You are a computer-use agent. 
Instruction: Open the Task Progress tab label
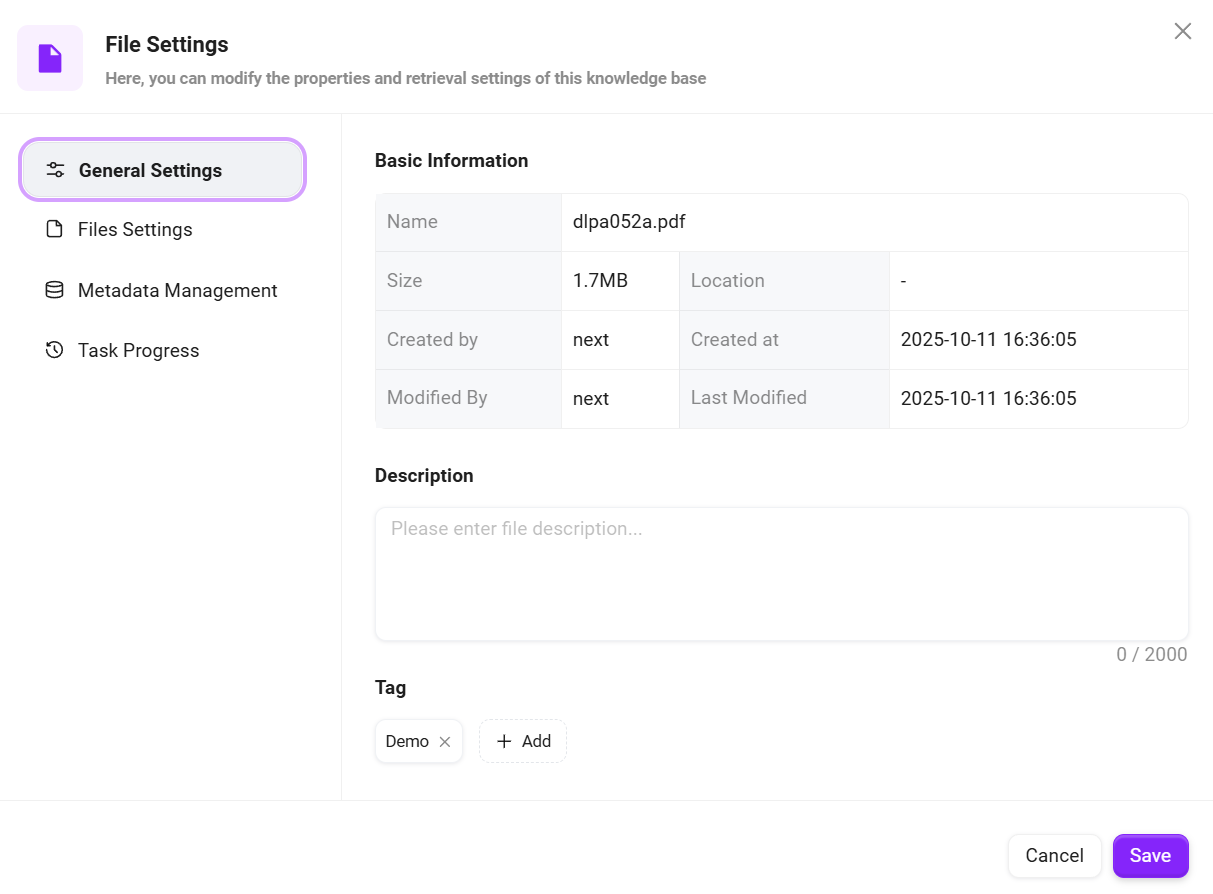[x=138, y=350]
